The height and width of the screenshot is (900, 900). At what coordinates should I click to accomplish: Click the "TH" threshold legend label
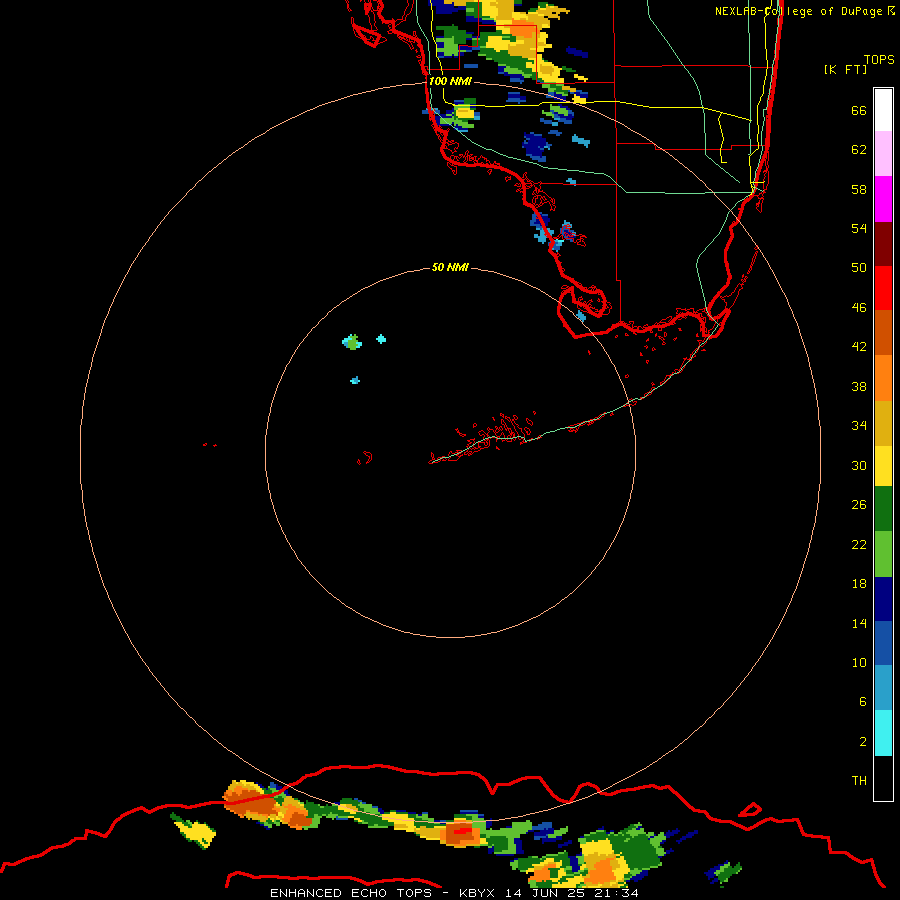[x=859, y=781]
